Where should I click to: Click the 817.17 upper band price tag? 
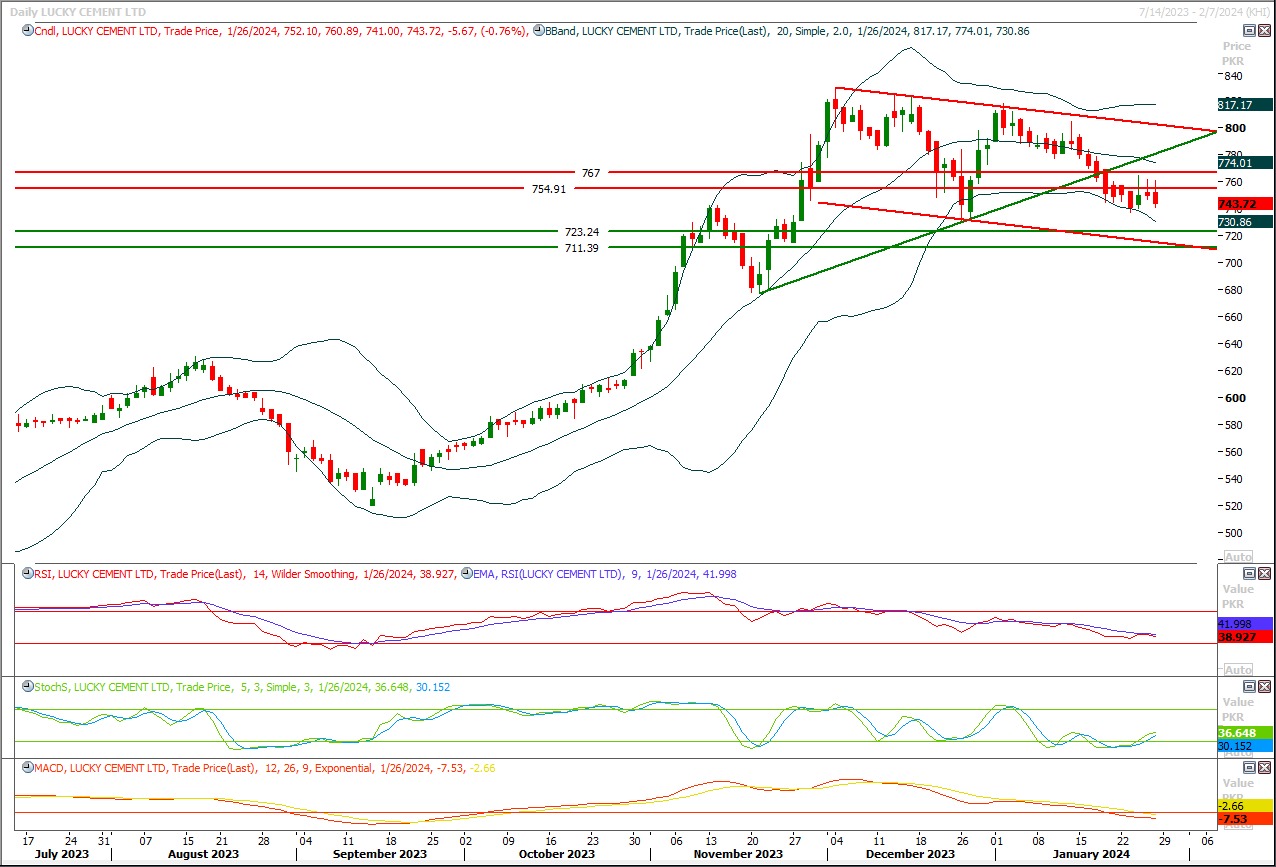(1245, 104)
